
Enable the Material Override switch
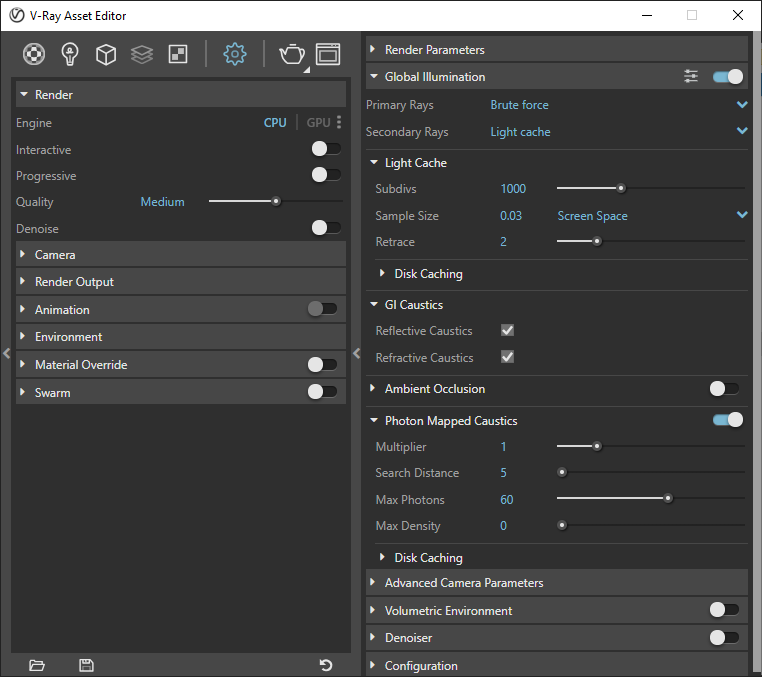coord(322,365)
